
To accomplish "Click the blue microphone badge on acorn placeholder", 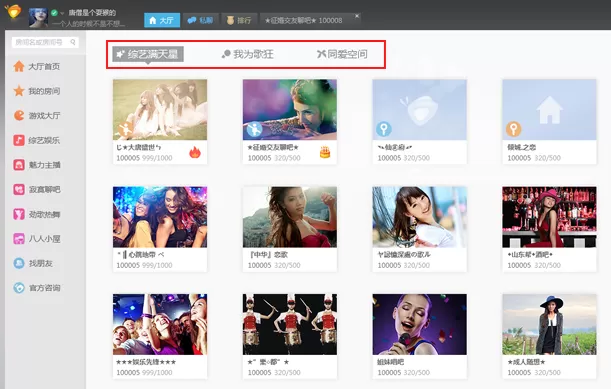I will [384, 129].
